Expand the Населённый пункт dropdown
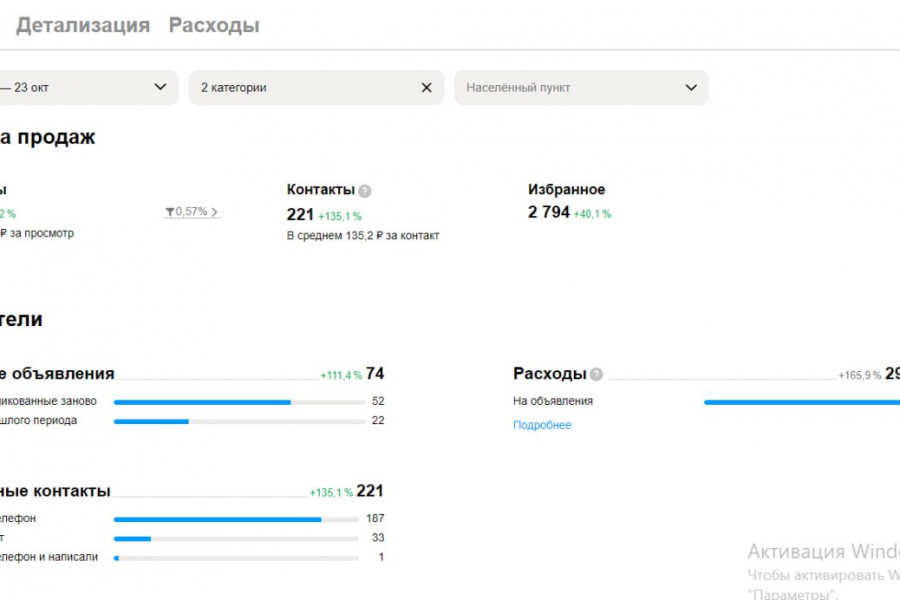This screenshot has height=600, width=900. pyautogui.click(x=581, y=87)
